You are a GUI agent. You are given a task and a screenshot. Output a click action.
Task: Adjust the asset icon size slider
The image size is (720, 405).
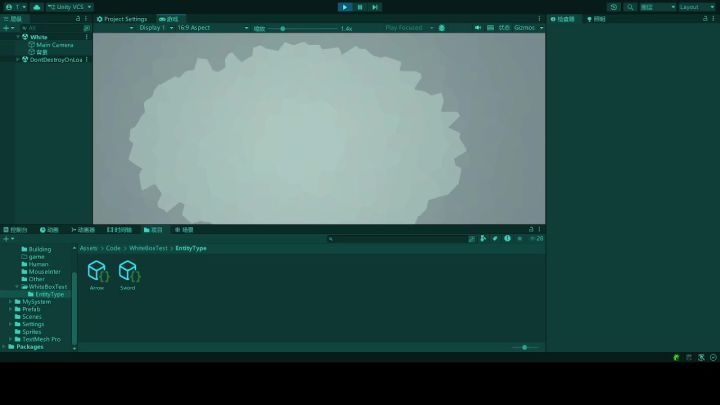(x=524, y=348)
